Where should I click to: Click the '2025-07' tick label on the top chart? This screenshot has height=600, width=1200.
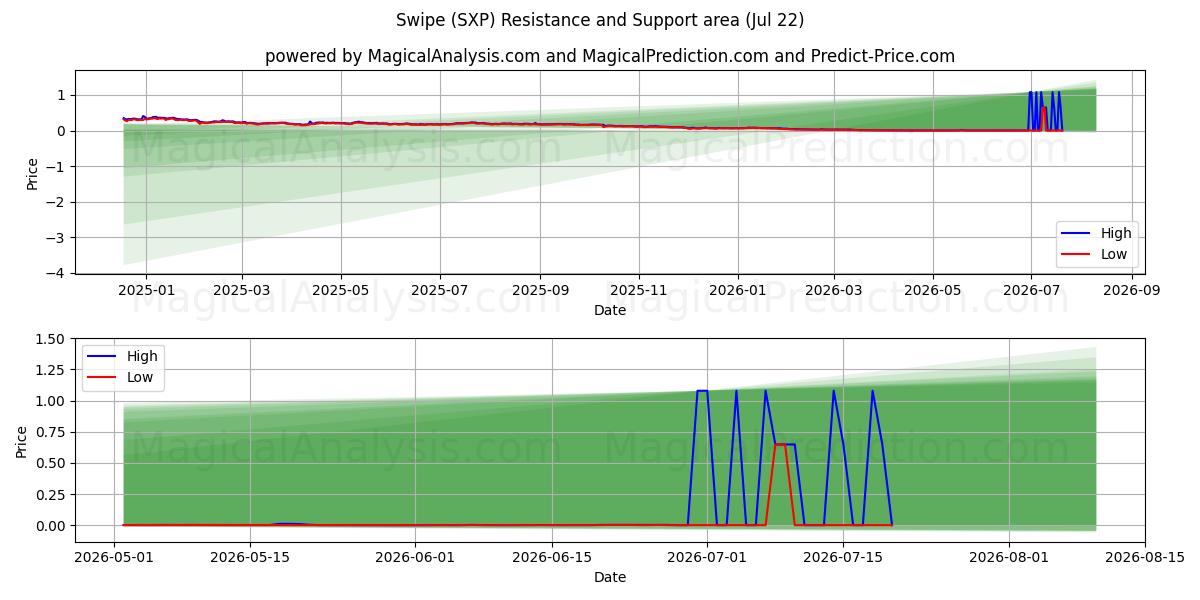point(440,290)
